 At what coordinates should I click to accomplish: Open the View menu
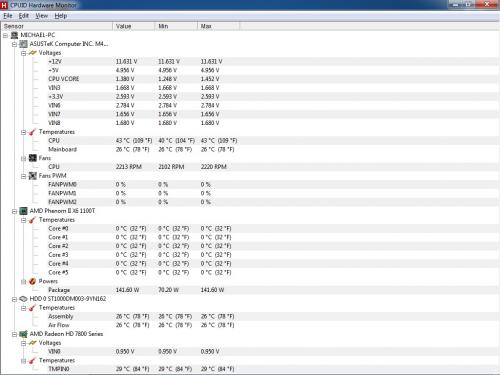coord(42,16)
